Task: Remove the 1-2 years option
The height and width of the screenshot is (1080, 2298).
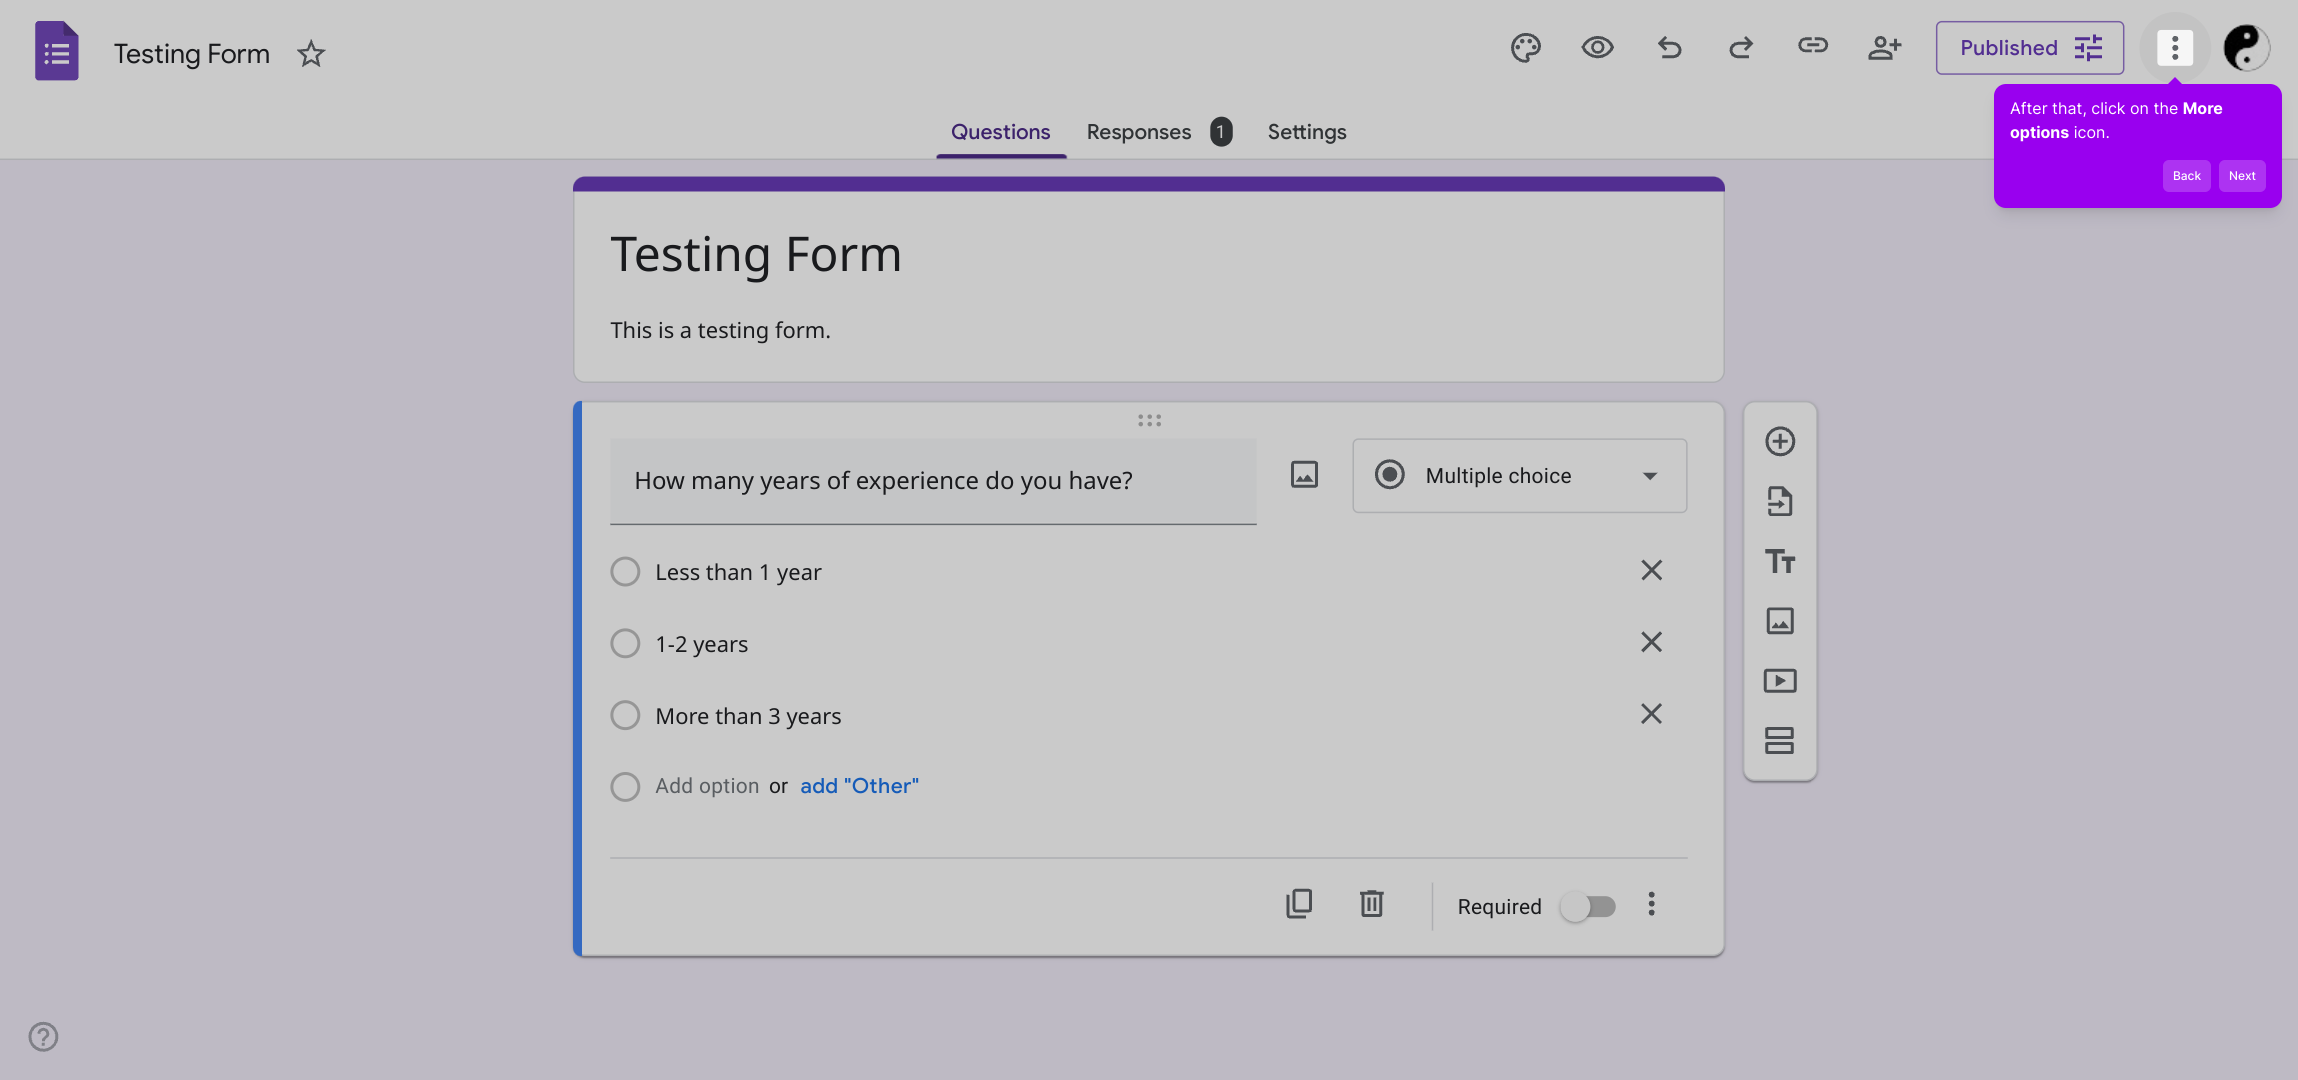Action: click(x=1651, y=642)
